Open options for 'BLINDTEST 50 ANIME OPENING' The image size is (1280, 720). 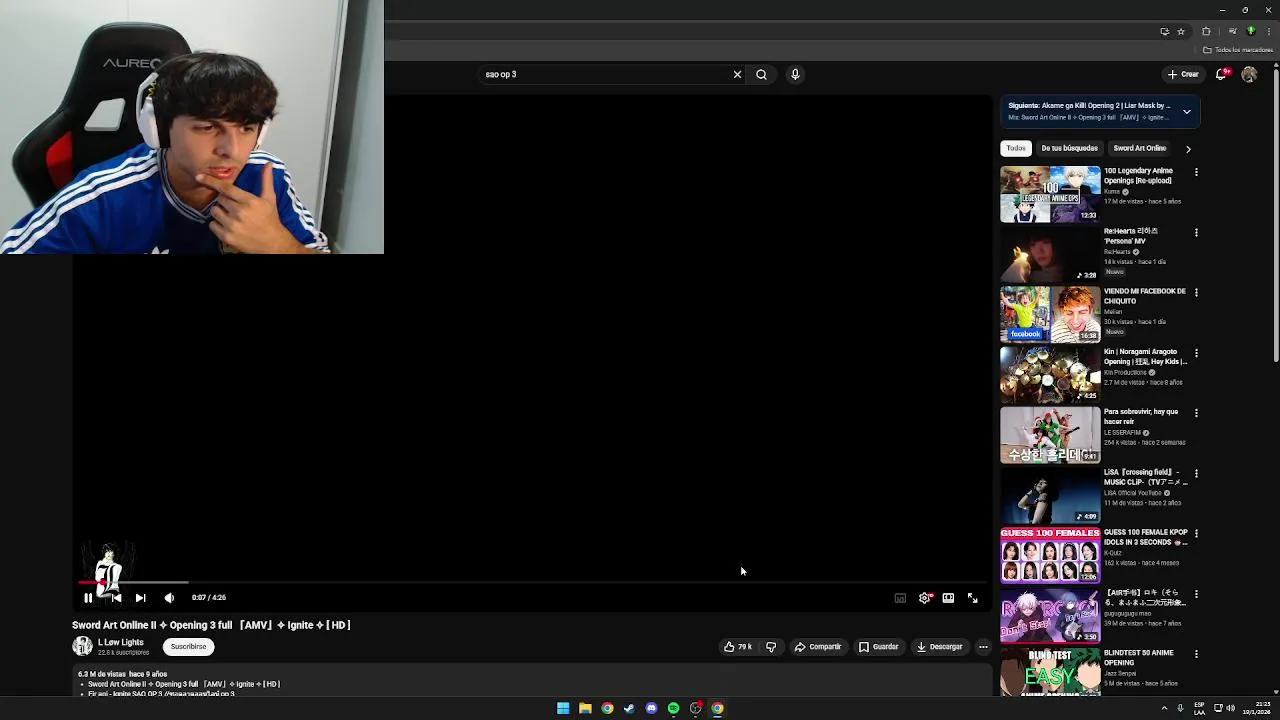(x=1196, y=654)
